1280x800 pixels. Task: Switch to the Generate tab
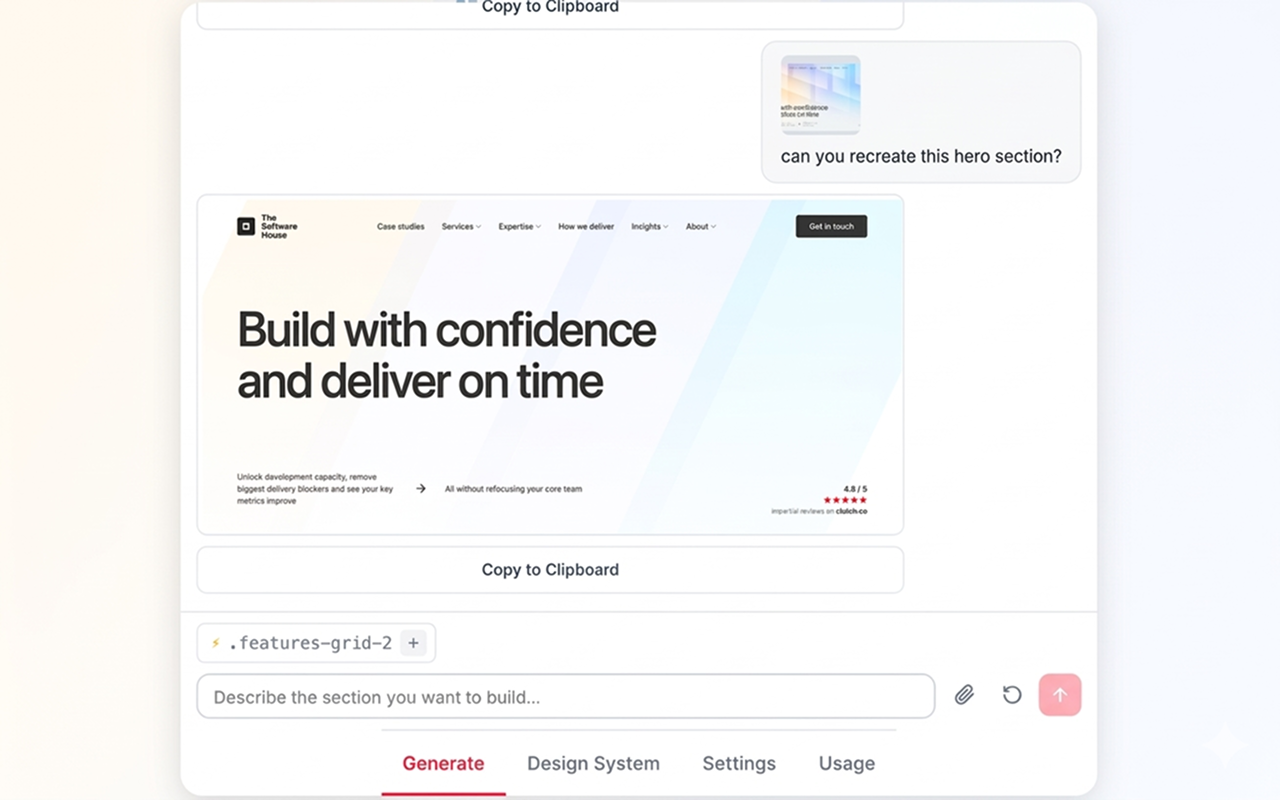(443, 763)
